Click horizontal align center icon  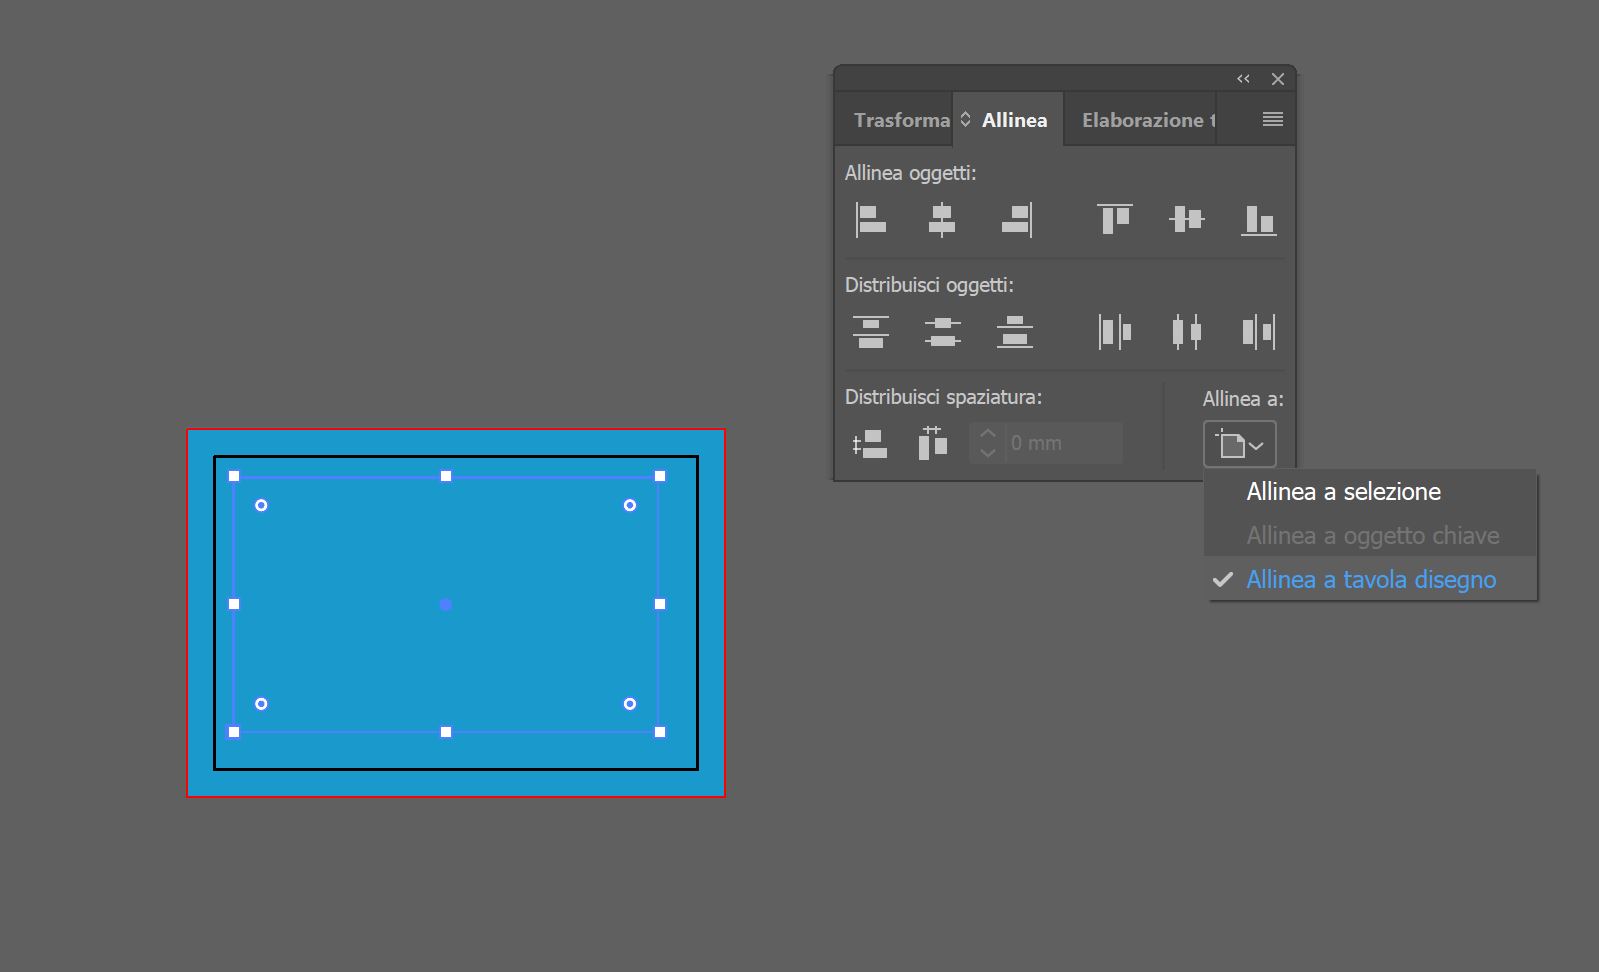click(x=942, y=220)
